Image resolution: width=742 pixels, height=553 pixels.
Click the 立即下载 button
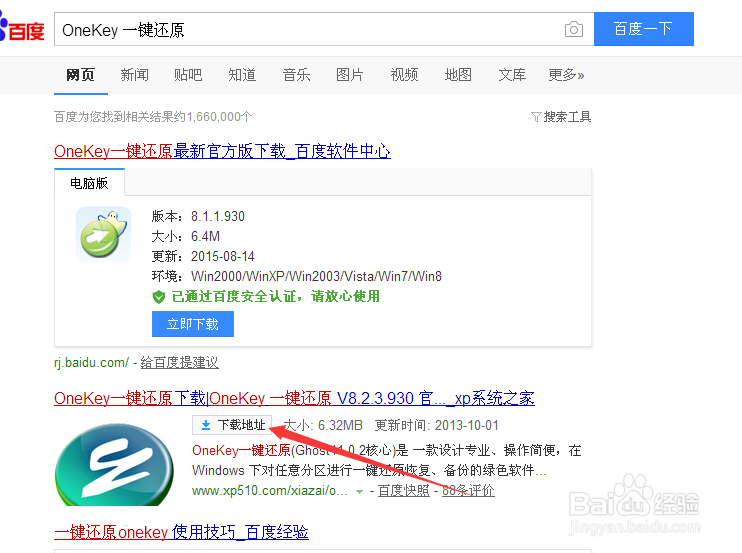click(x=193, y=324)
